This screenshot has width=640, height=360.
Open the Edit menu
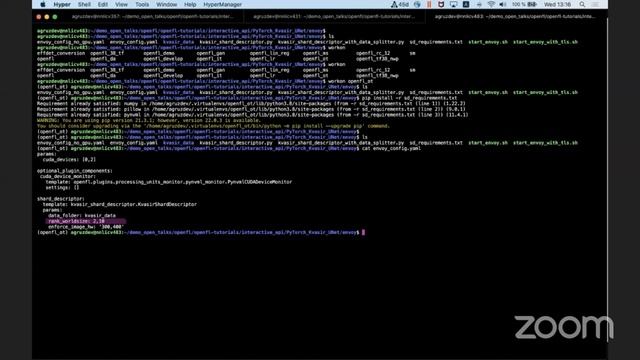pyautogui.click(x=102, y=4)
